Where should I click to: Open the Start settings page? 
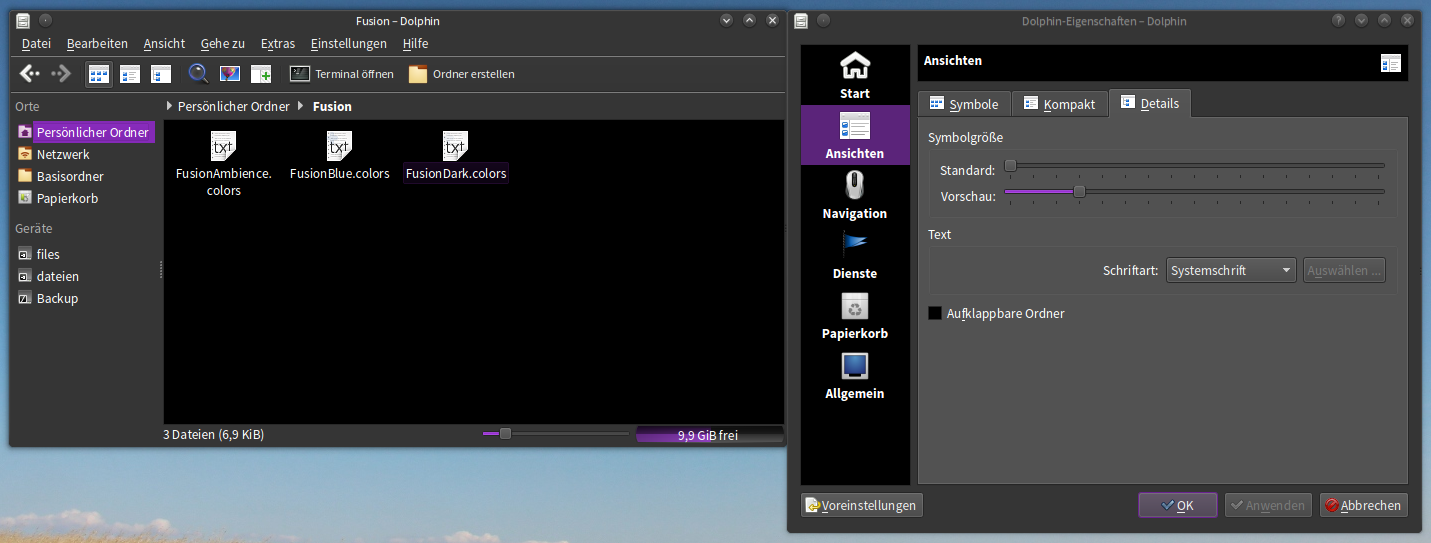point(855,75)
